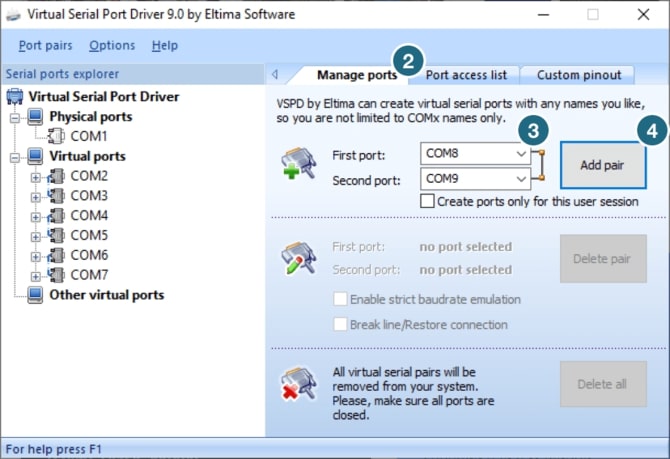Enable Create ports only for this user session
This screenshot has width=670, height=459.
click(427, 201)
